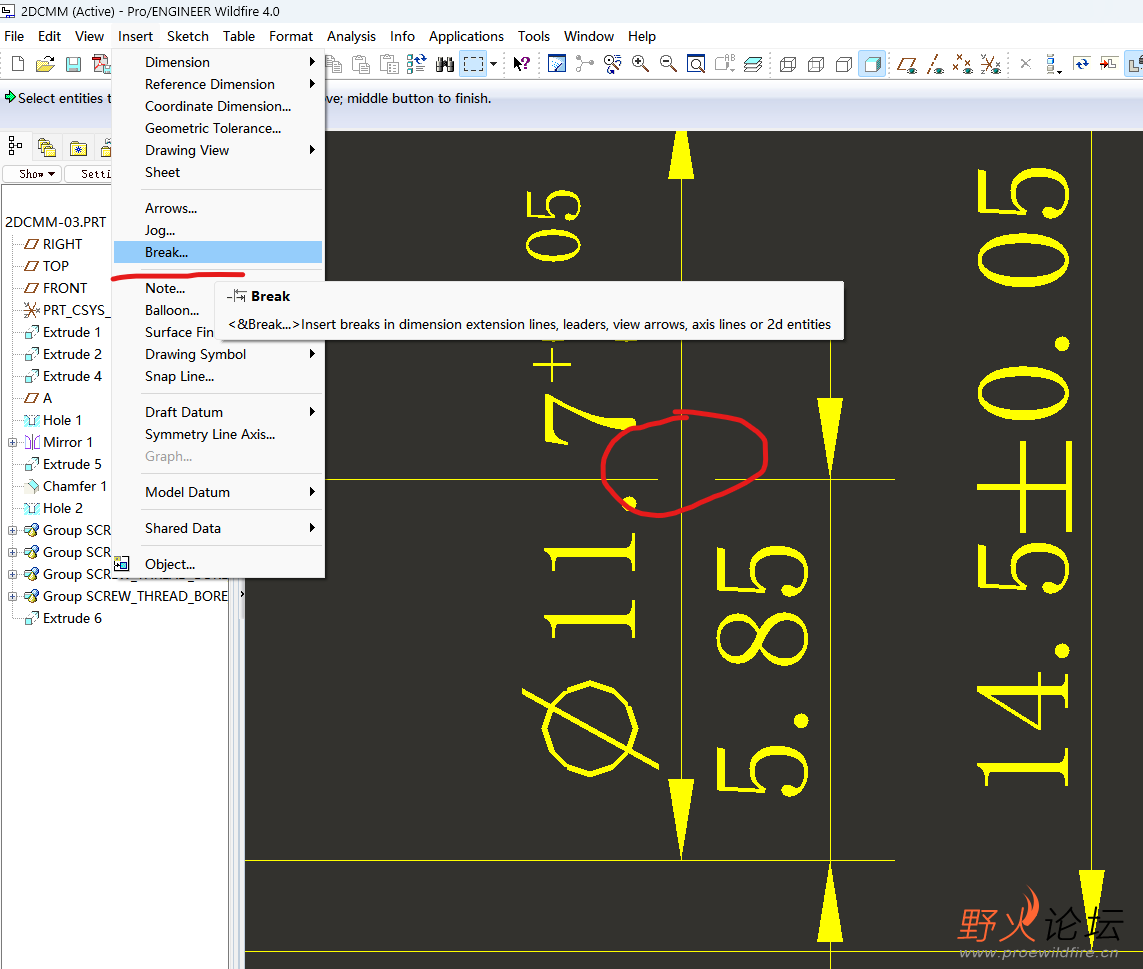Click the regenerate/update list icon
The image size is (1143, 969).
pyautogui.click(x=416, y=64)
